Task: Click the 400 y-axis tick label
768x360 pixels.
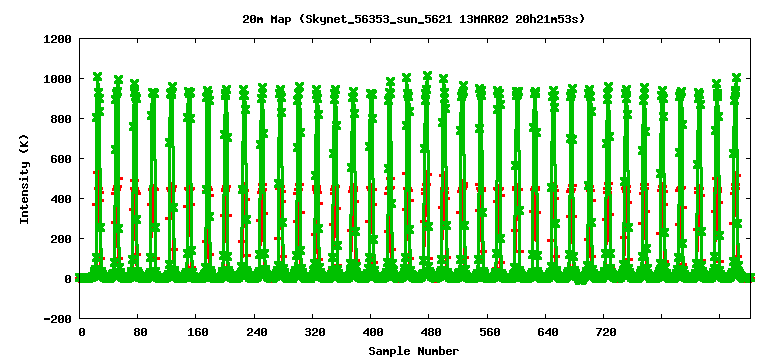Action: point(62,199)
